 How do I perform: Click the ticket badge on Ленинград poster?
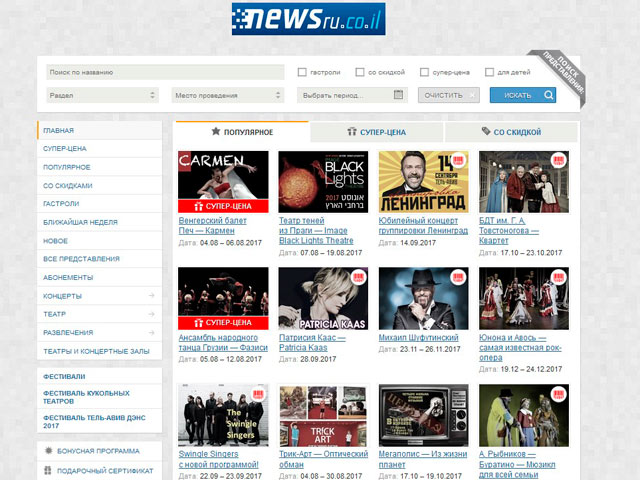coord(458,160)
